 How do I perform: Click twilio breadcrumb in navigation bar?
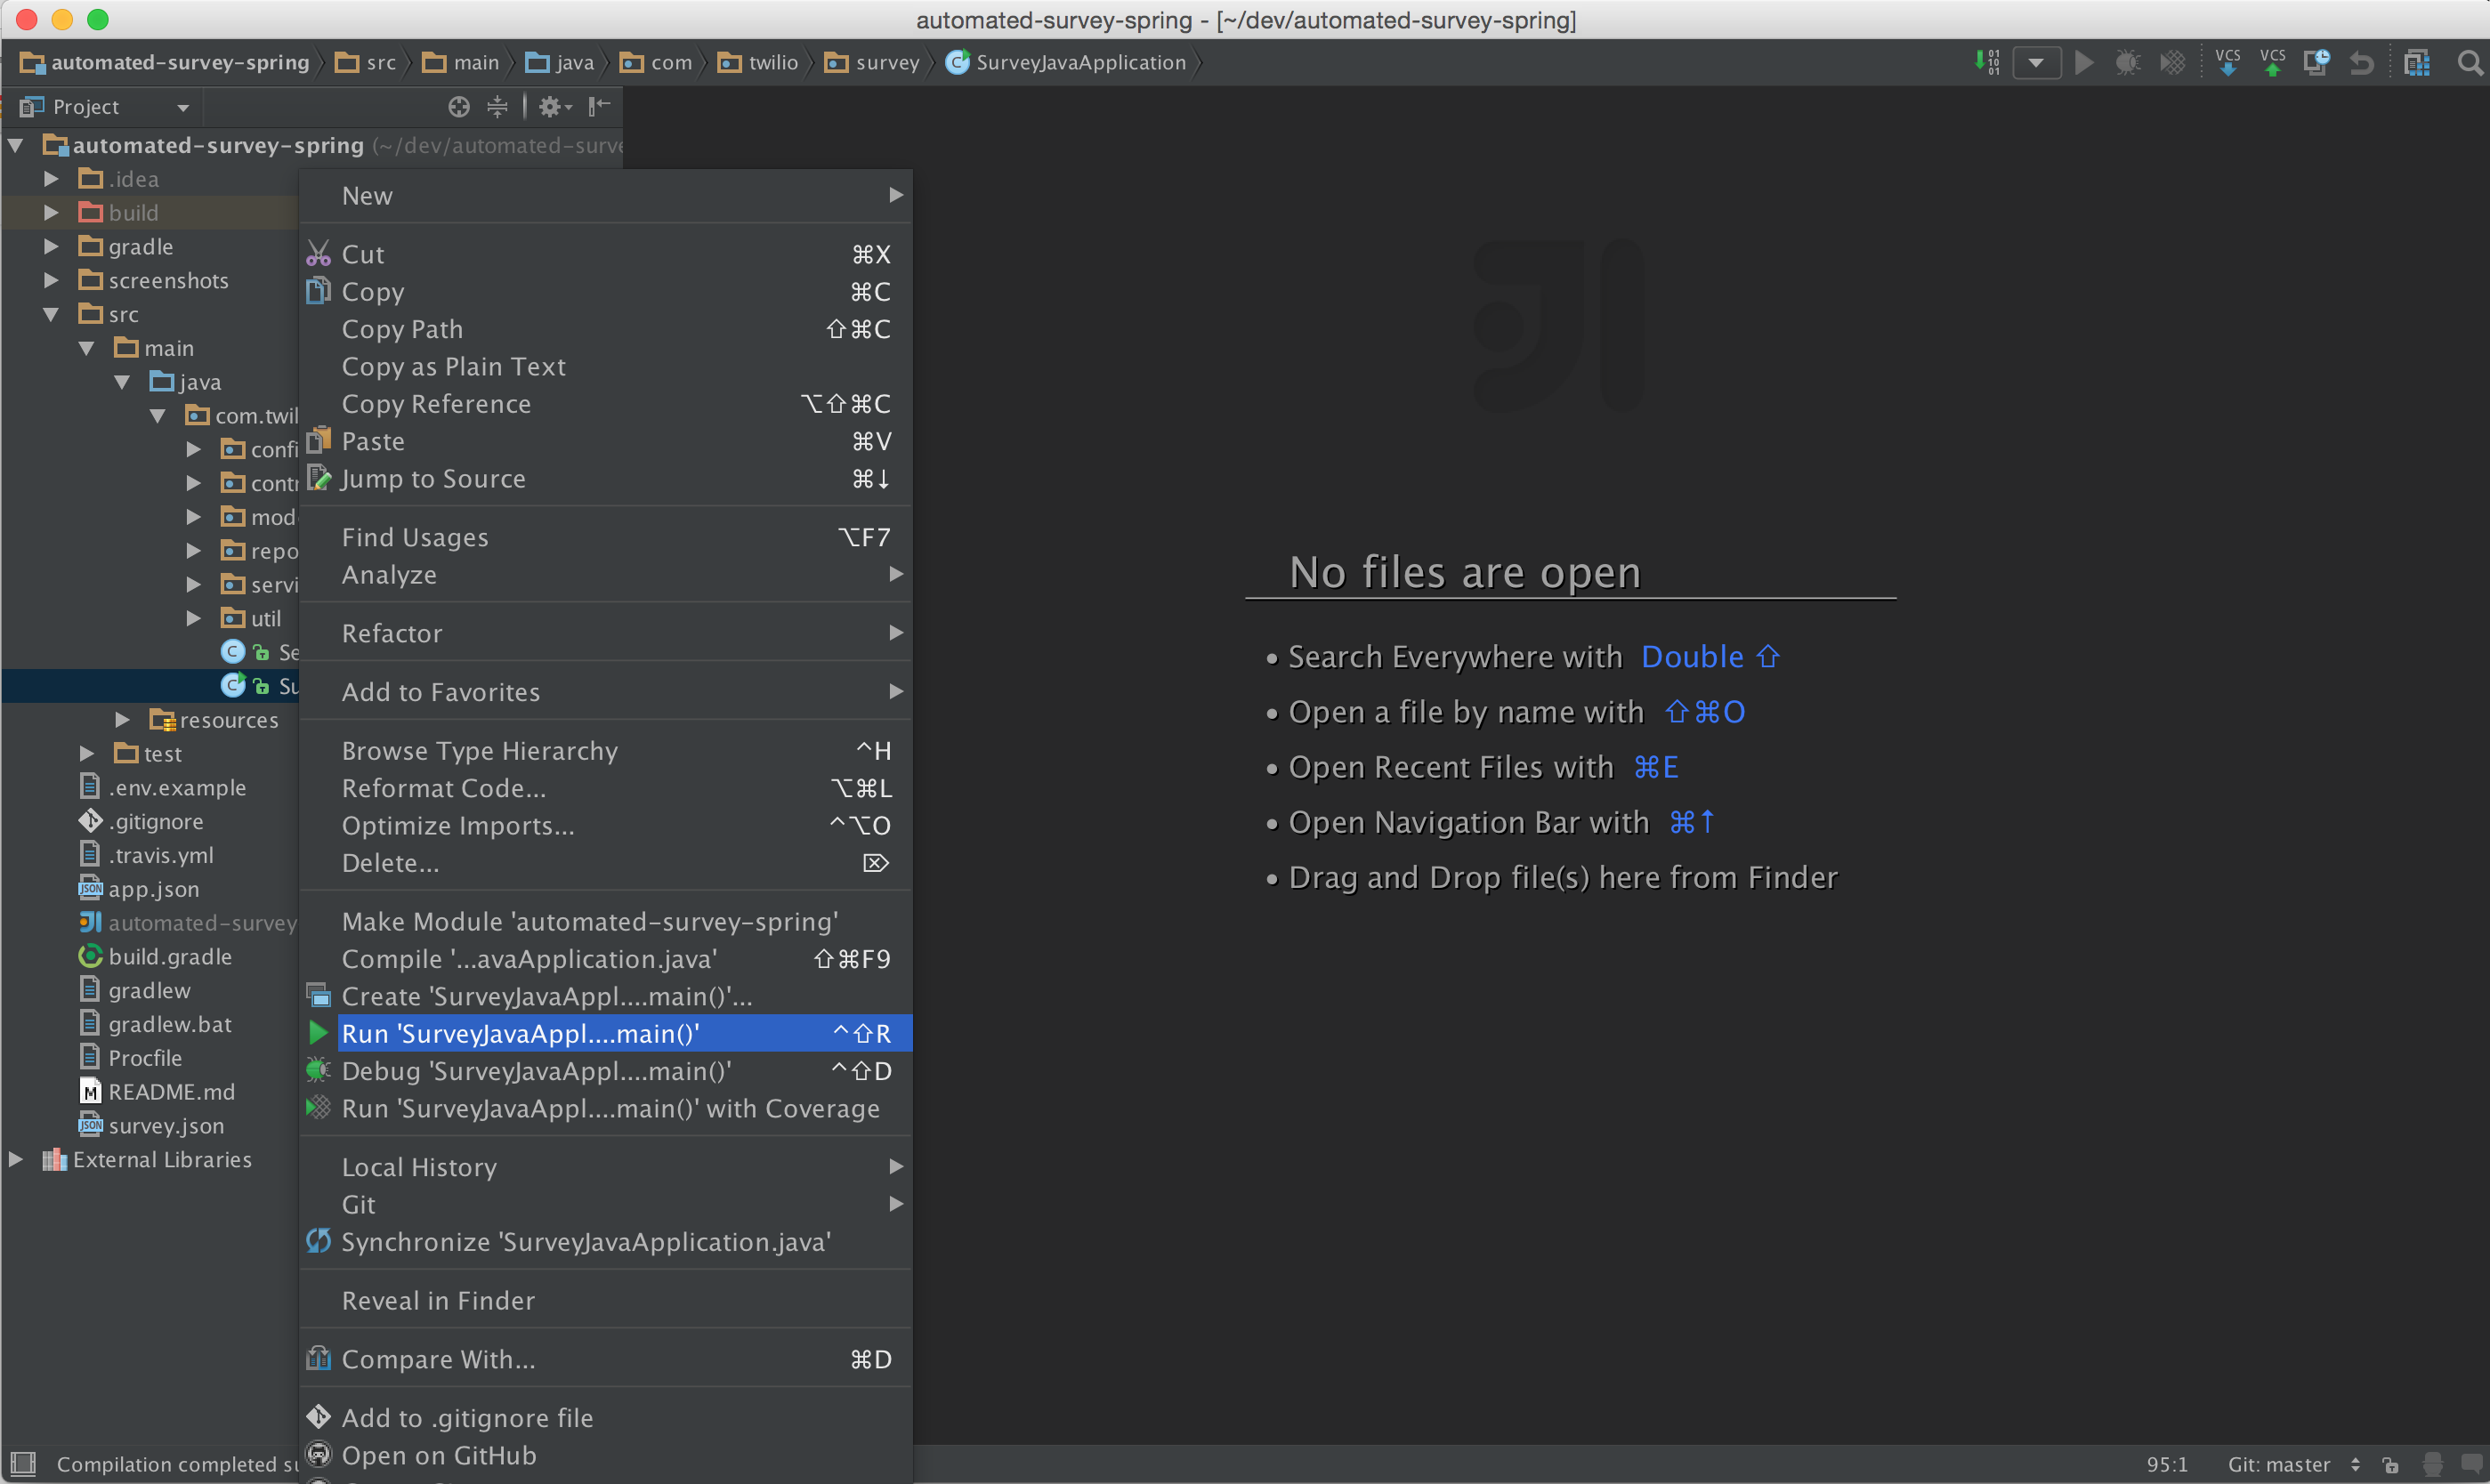758,63
